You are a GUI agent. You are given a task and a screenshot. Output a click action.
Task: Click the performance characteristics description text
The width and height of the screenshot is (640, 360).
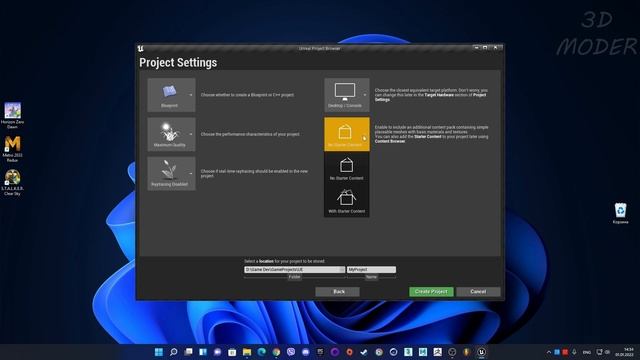point(250,134)
